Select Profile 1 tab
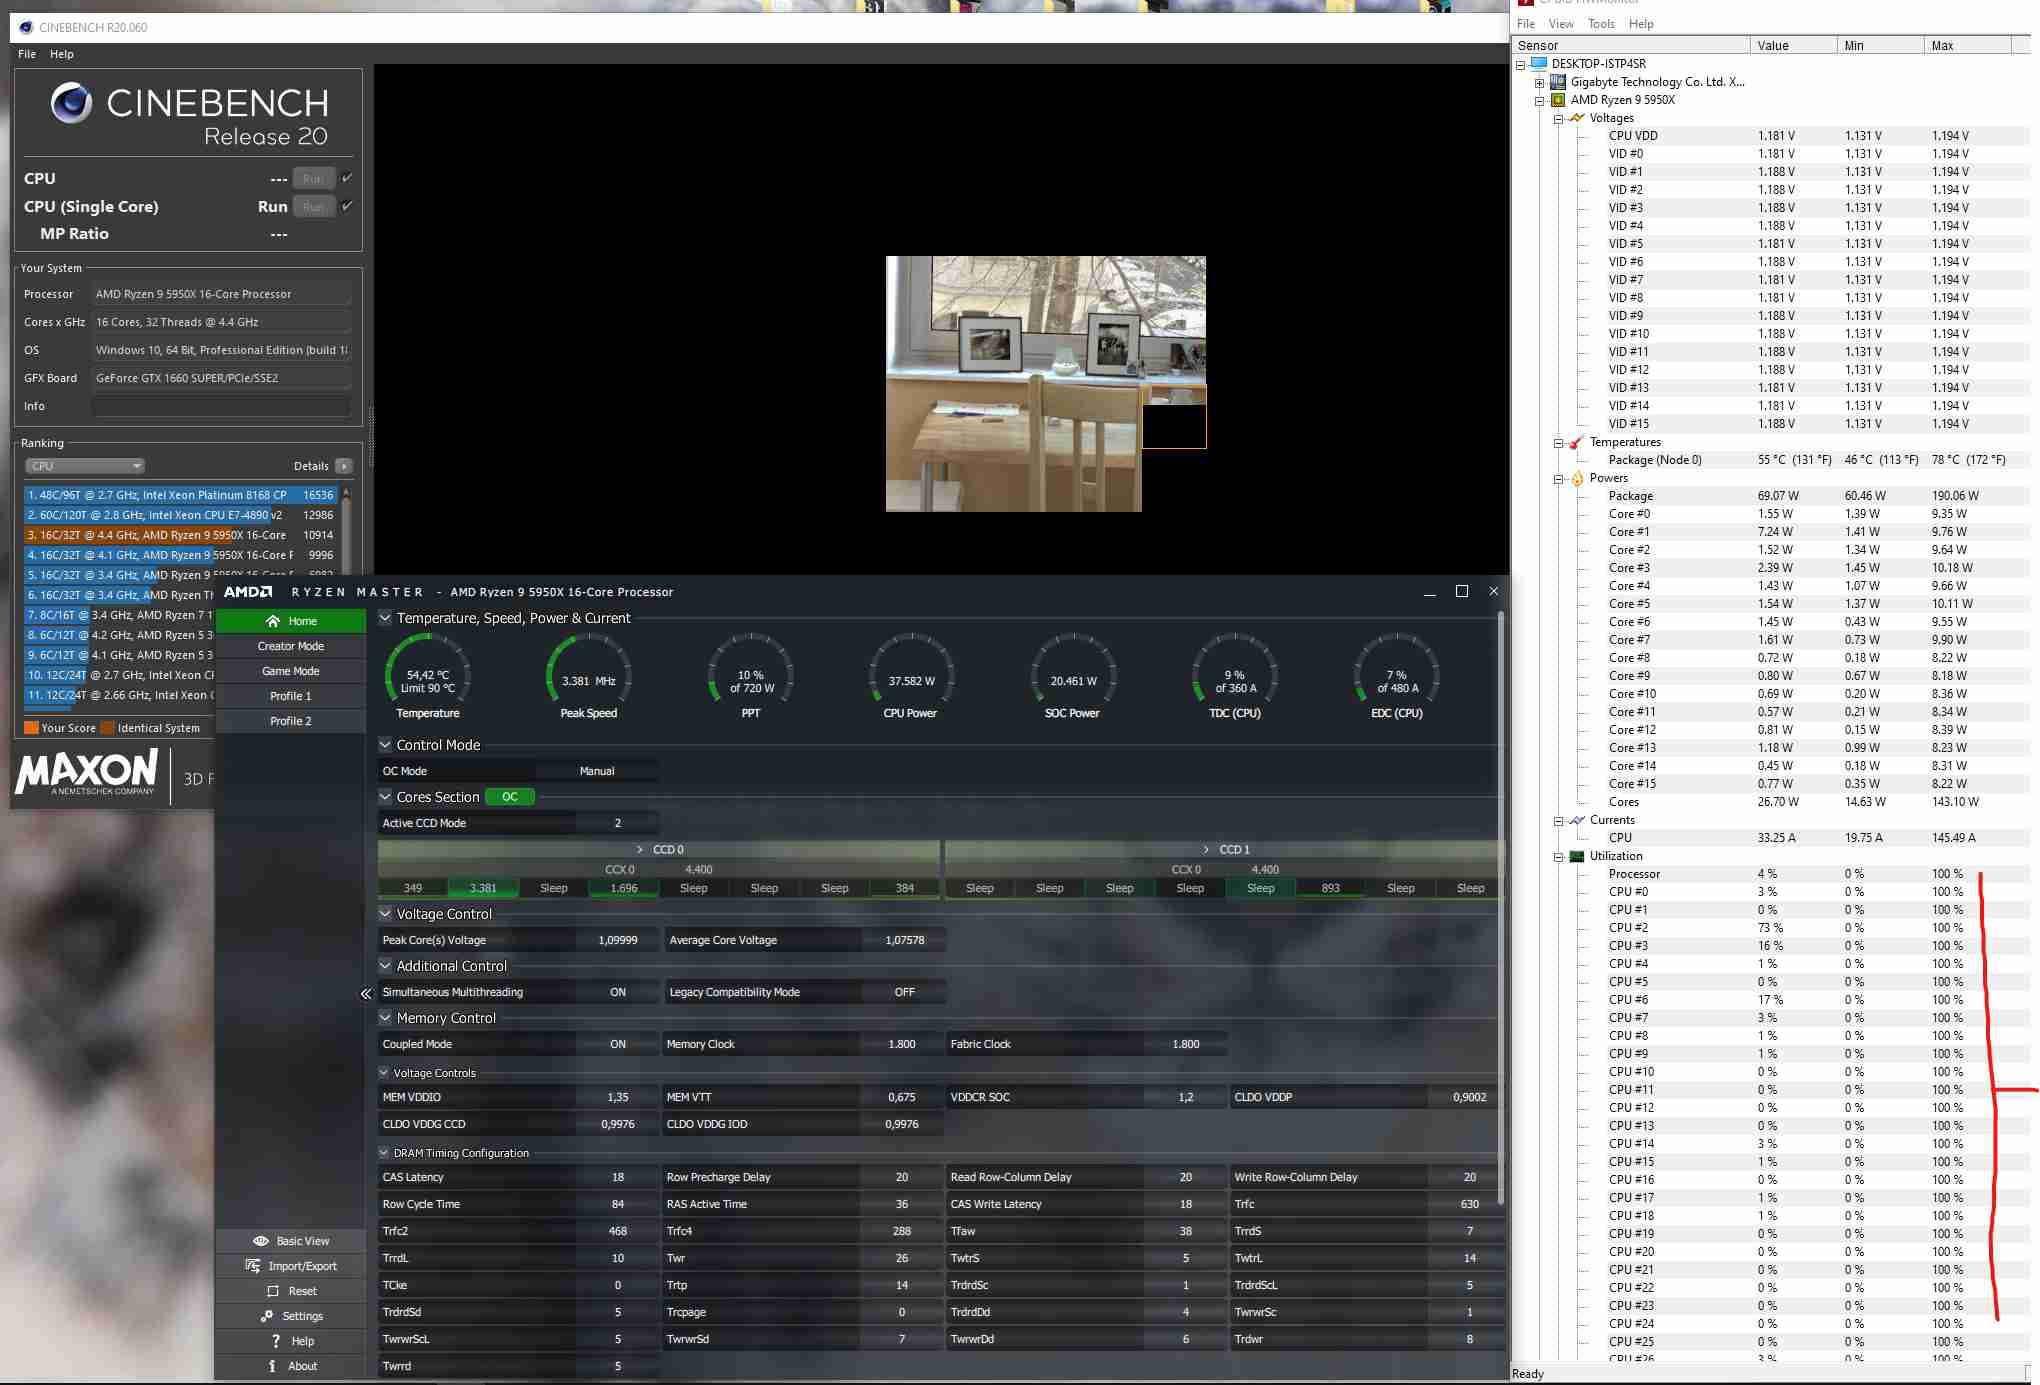The width and height of the screenshot is (2040, 1385). (x=291, y=696)
